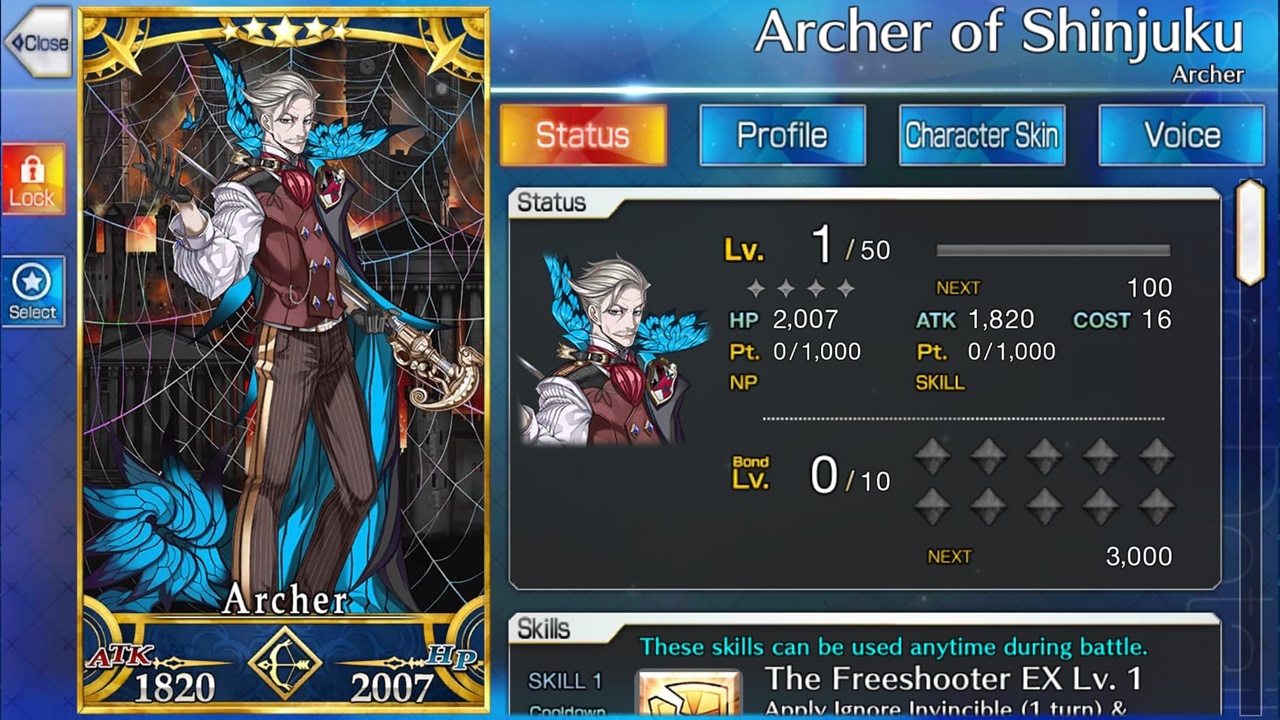Click the servant portrait thumbnail in Status
The height and width of the screenshot is (720, 1280).
[611, 350]
